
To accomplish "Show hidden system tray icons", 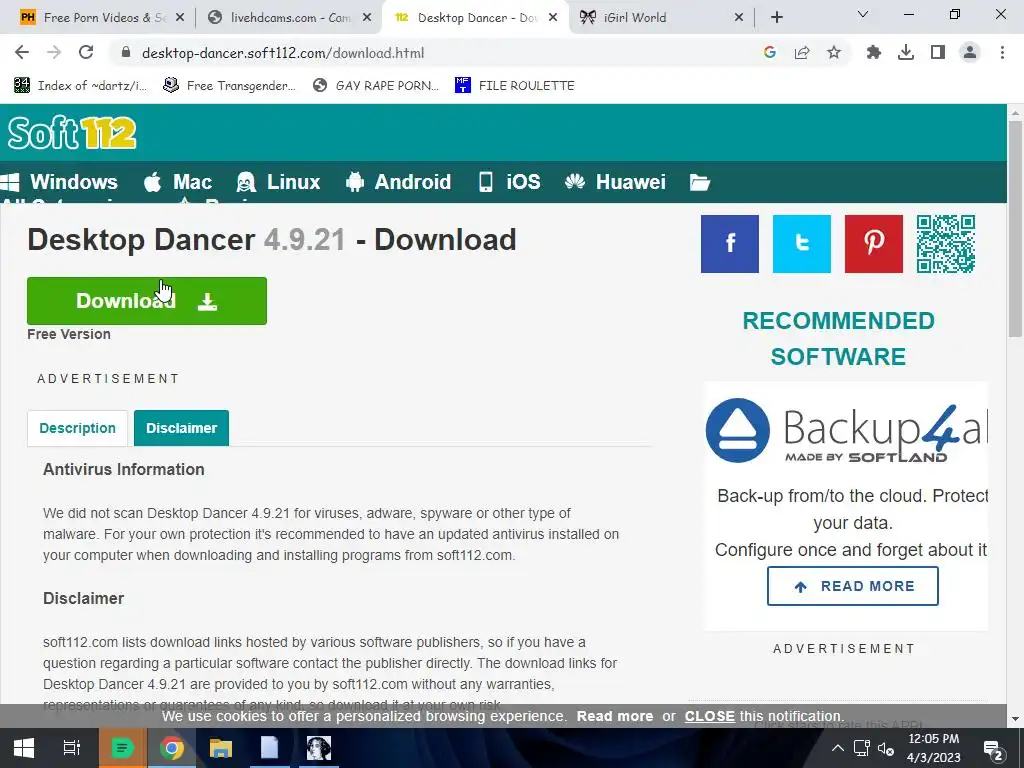I will pos(838,748).
